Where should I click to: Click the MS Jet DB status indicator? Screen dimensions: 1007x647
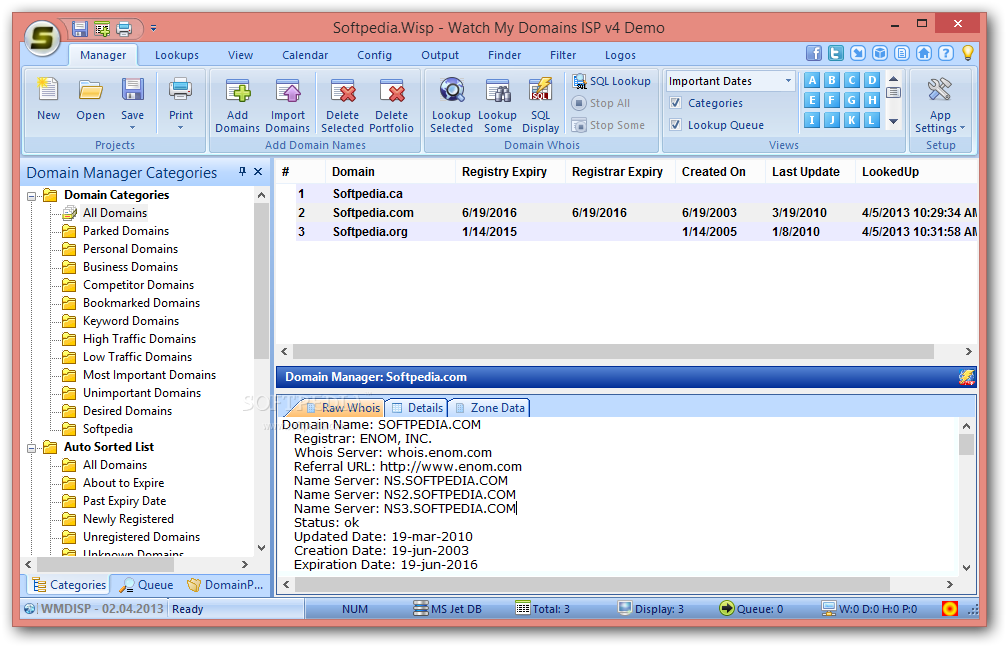click(448, 608)
